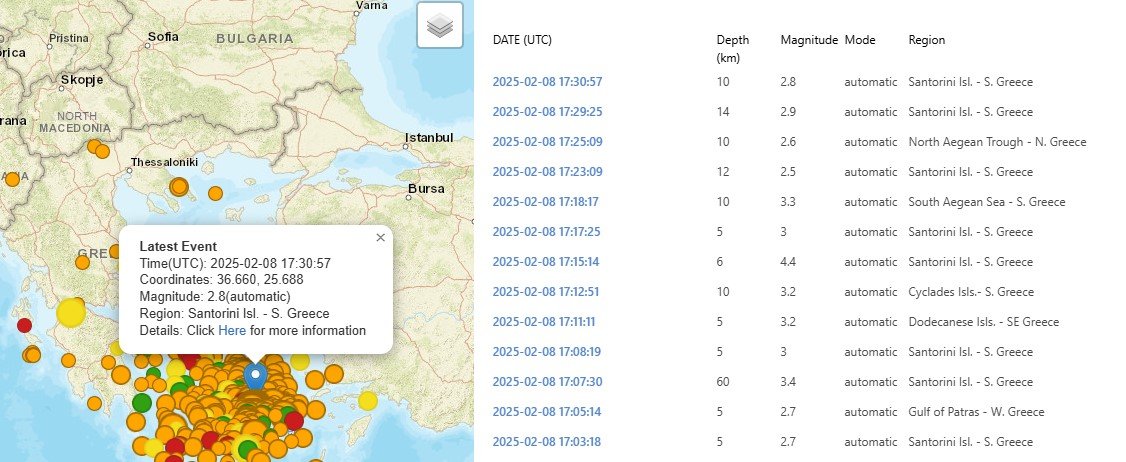The width and height of the screenshot is (1126, 462).
Task: Click the 'Here' link for more information
Action: click(232, 331)
